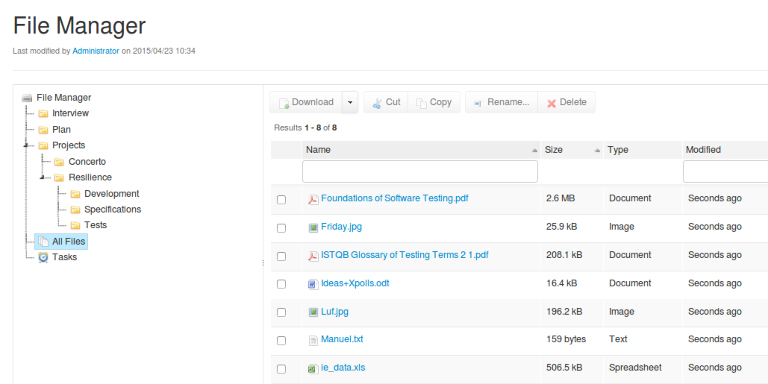Click the Tasks alarm clock icon
This screenshot has height=384, width=768.
click(43, 257)
